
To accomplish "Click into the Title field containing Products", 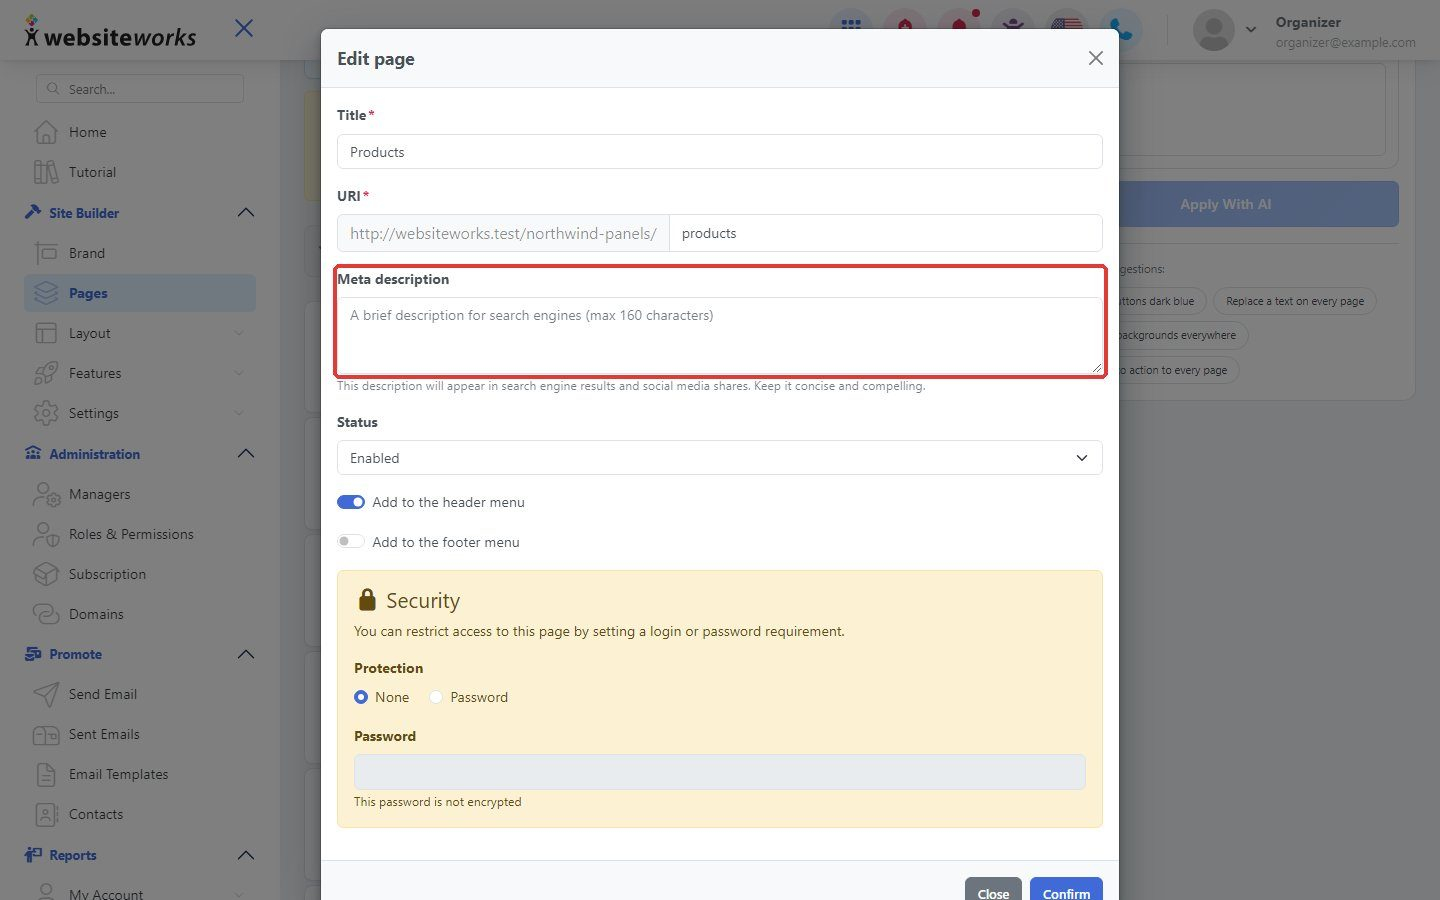I will pos(720,152).
